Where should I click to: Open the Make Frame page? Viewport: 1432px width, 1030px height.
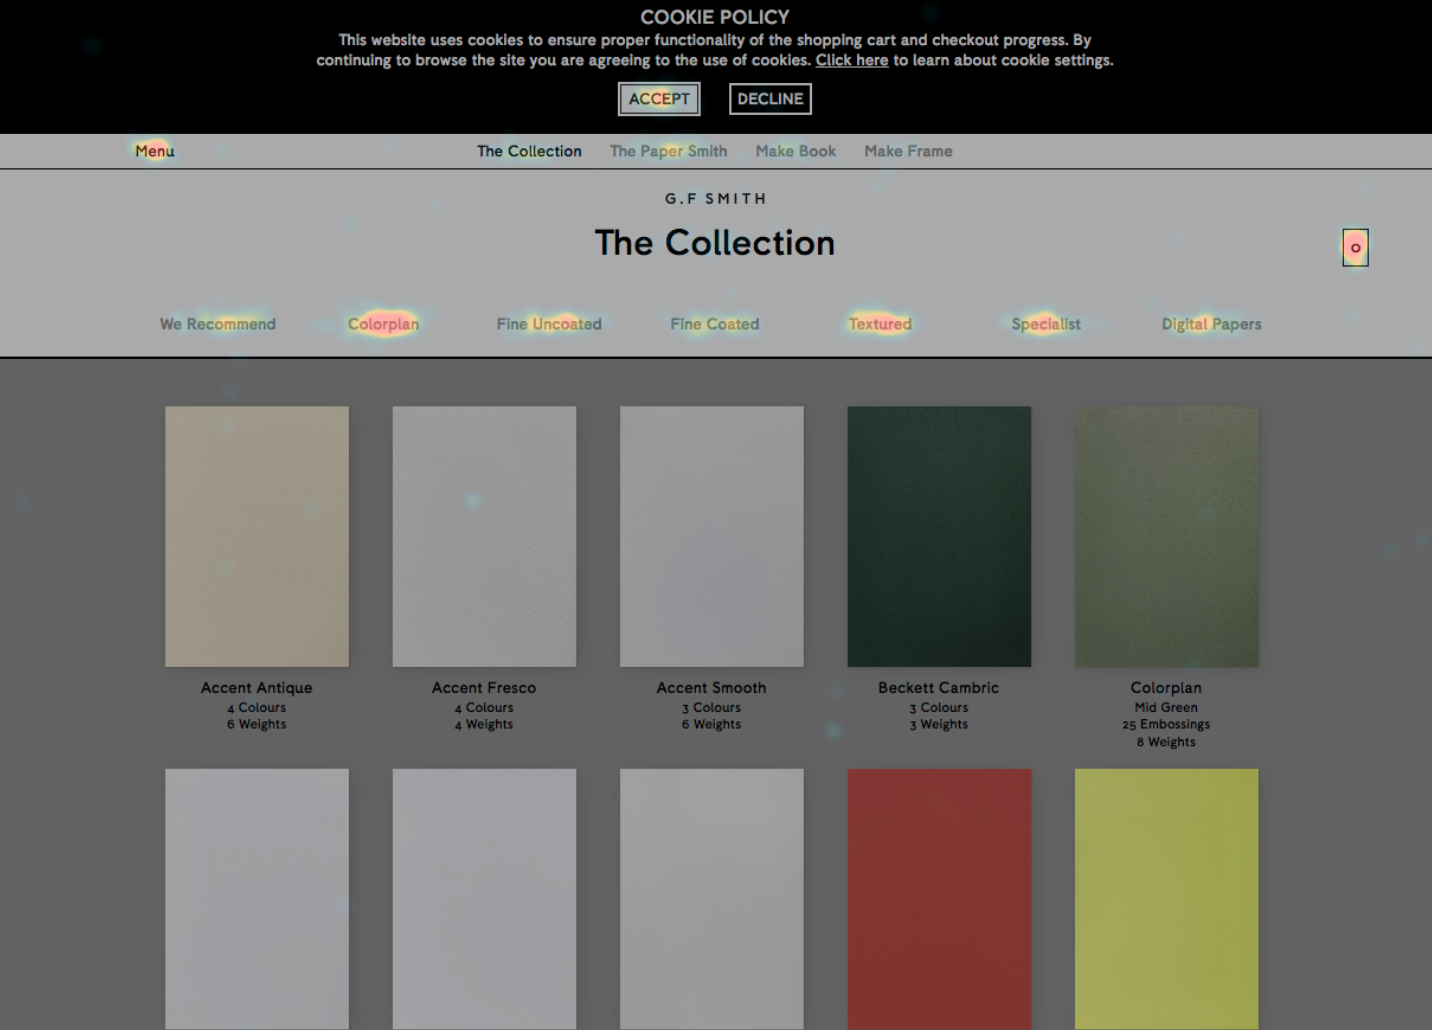click(908, 151)
